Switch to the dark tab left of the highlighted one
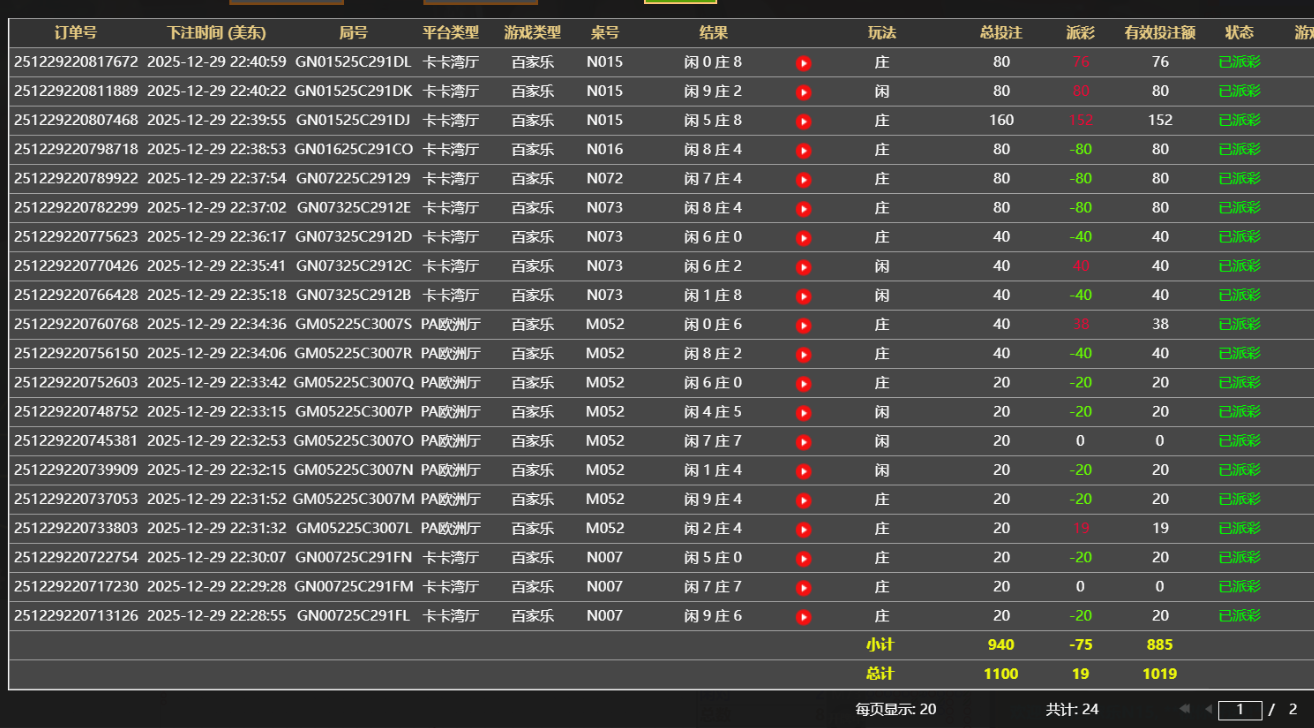The width and height of the screenshot is (1314, 728). point(478,5)
